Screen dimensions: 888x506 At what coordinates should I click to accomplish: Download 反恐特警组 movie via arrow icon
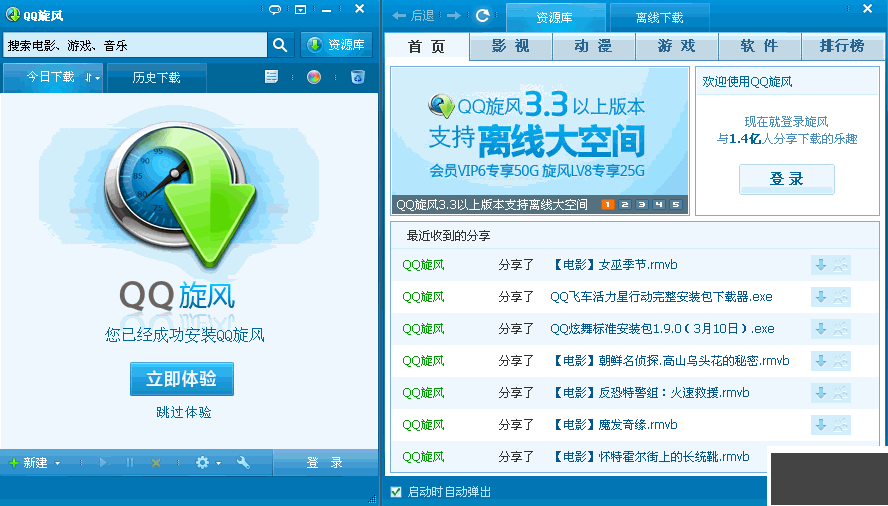[x=821, y=393]
